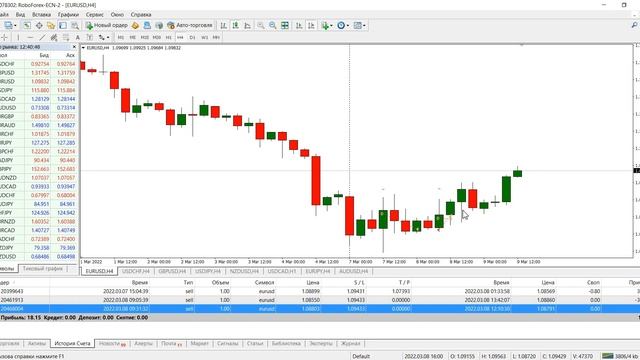
Task: Switch timeframe to W1
Action: point(204,37)
